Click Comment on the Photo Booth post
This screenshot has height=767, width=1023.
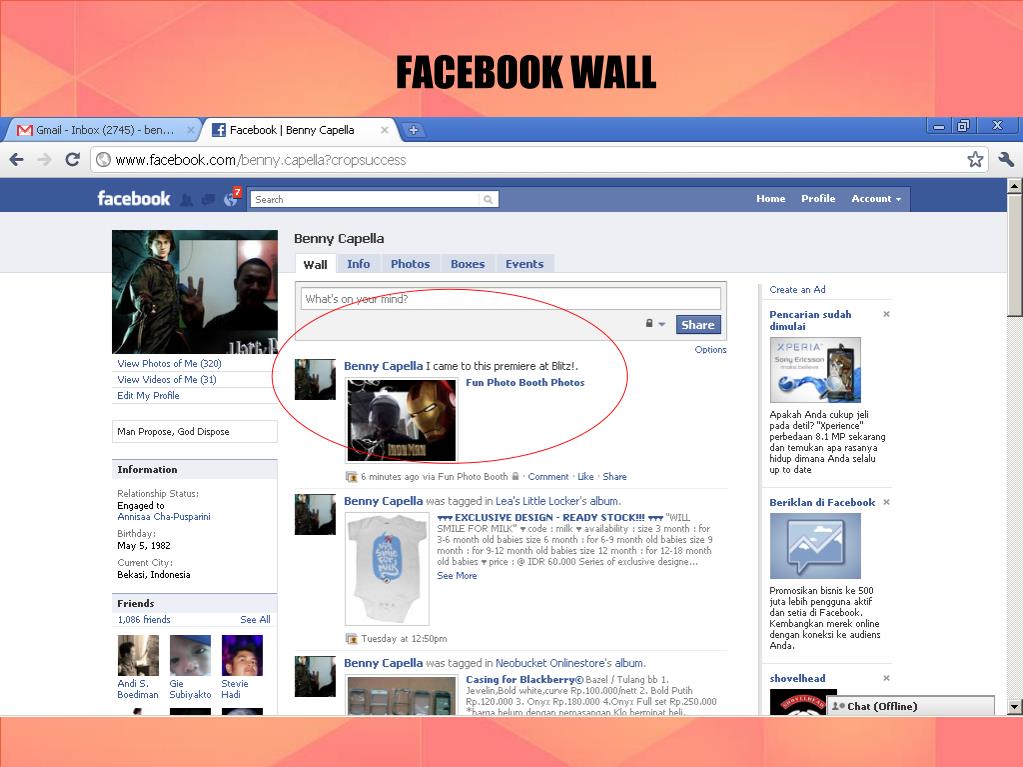click(548, 477)
